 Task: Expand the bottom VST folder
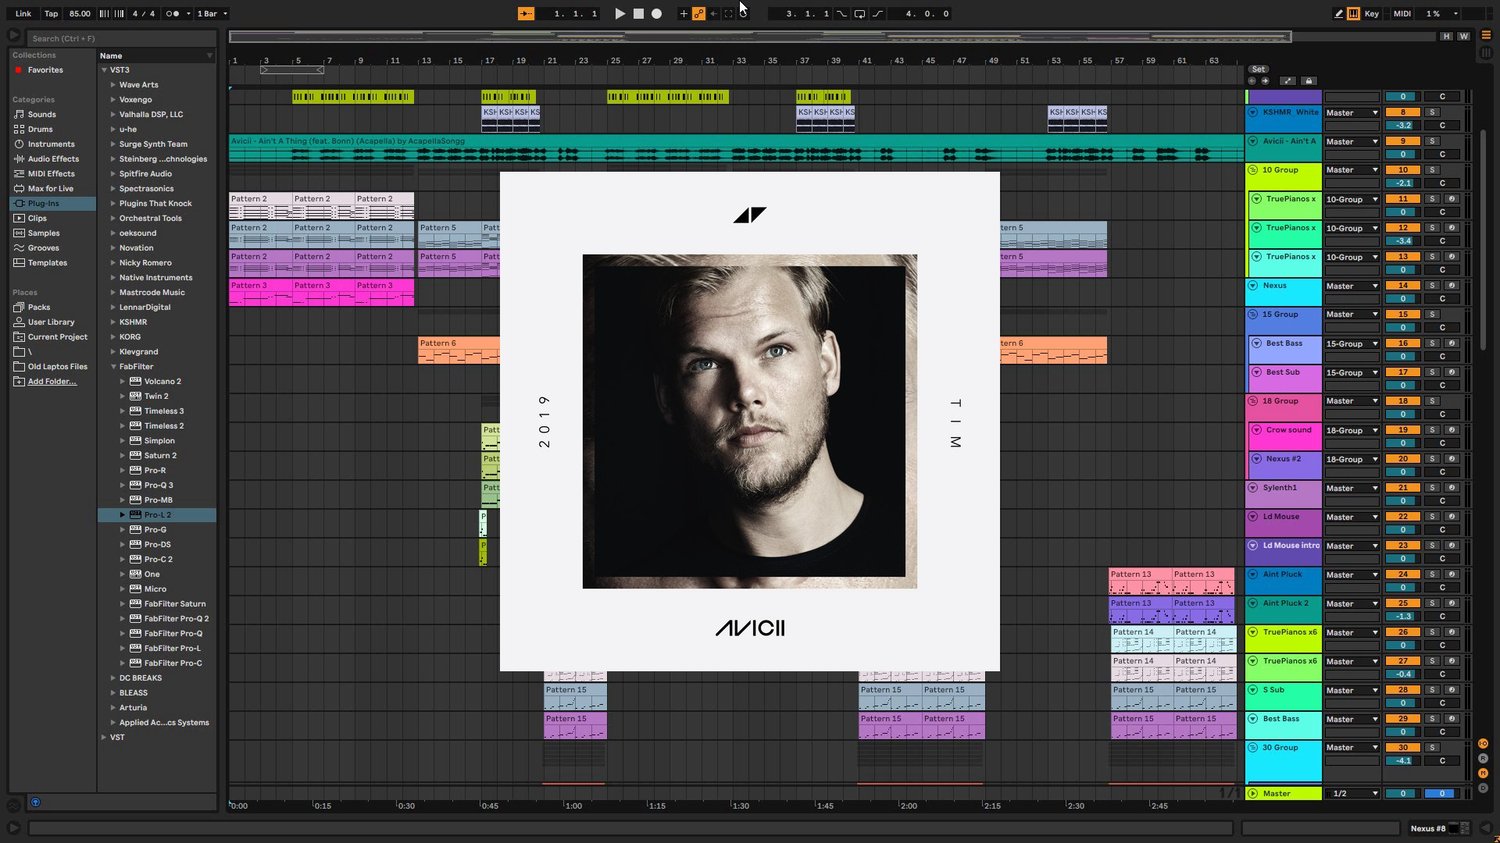104,737
